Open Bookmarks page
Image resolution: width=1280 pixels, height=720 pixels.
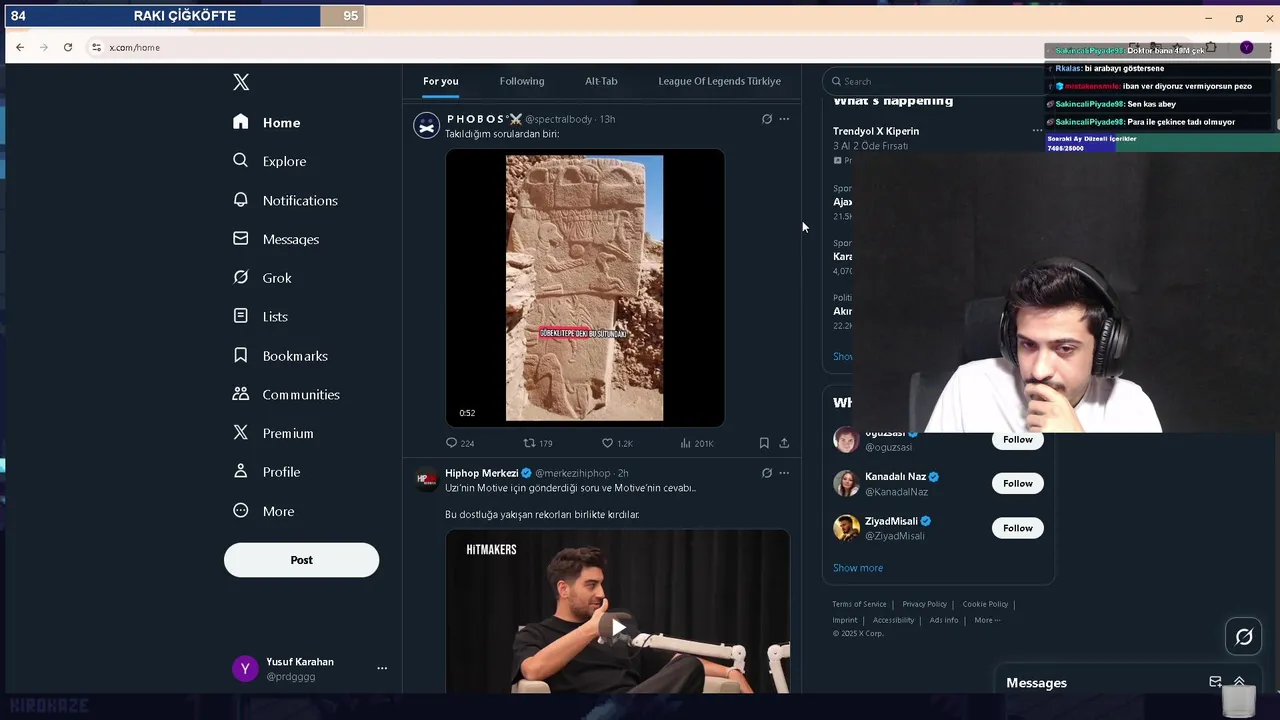point(280,355)
